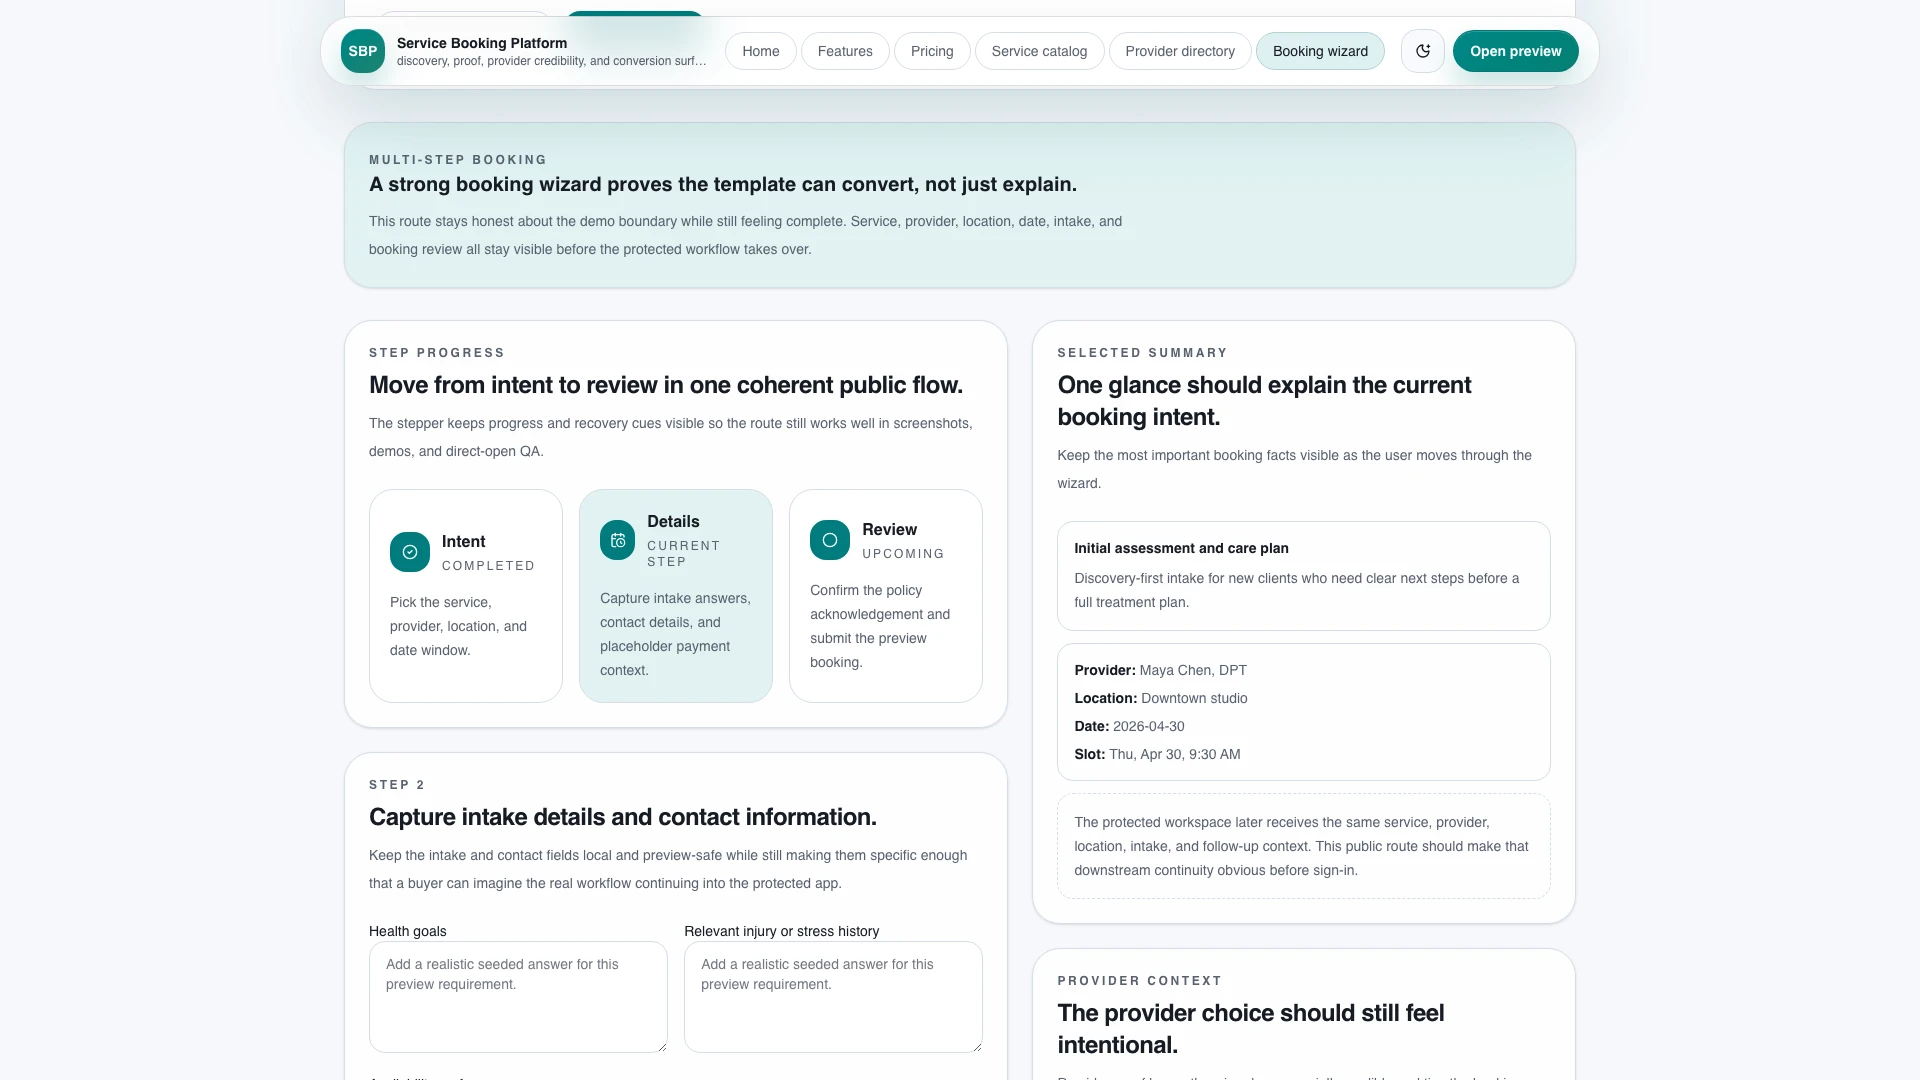1920x1080 pixels.
Task: Click the Provider: Maya Chen, DPT line
Action: tap(1160, 670)
